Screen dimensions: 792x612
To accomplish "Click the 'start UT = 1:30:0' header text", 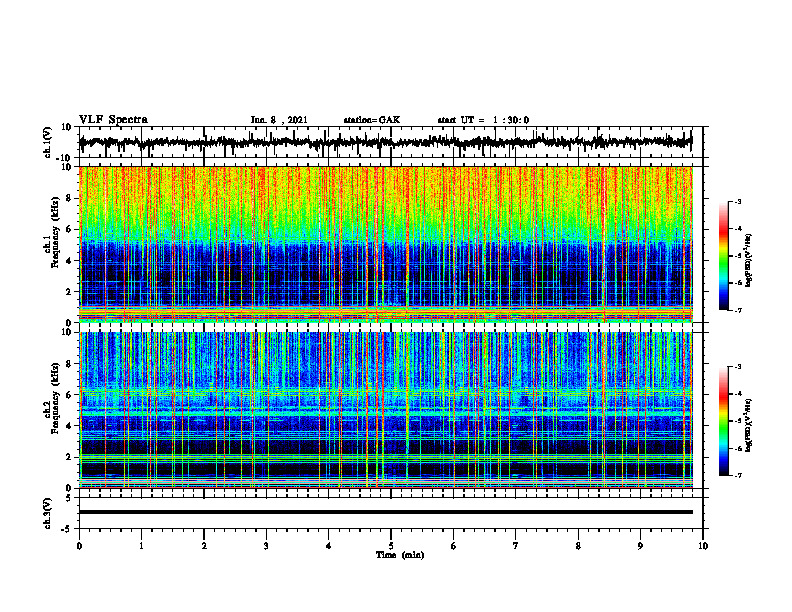I will point(483,120).
